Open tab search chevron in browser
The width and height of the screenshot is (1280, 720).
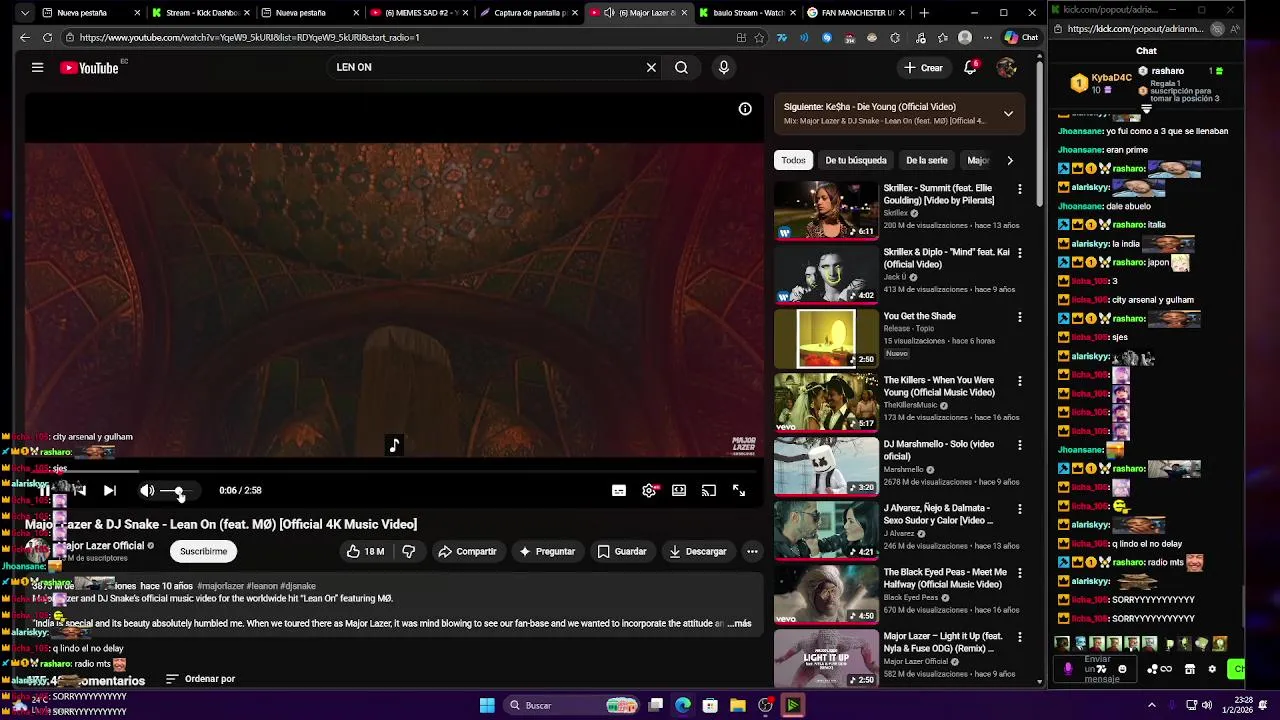tap(23, 13)
